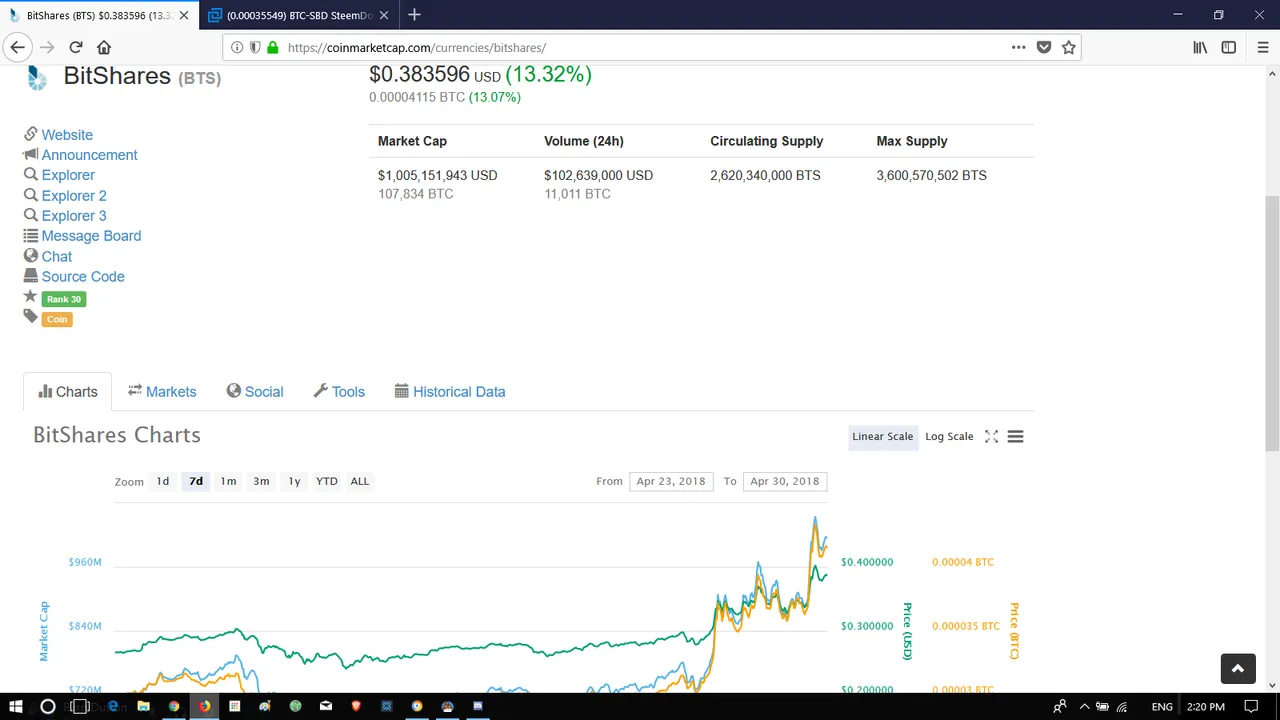Switch to the Markets tab
Image resolution: width=1280 pixels, height=720 pixels.
coord(162,392)
